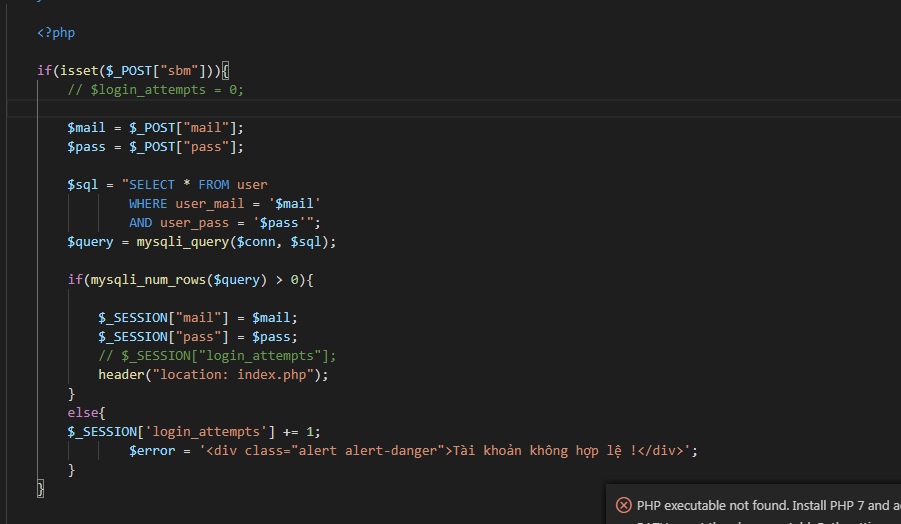Click the 'SELECT * FROM user' query text

pyautogui.click(x=198, y=185)
